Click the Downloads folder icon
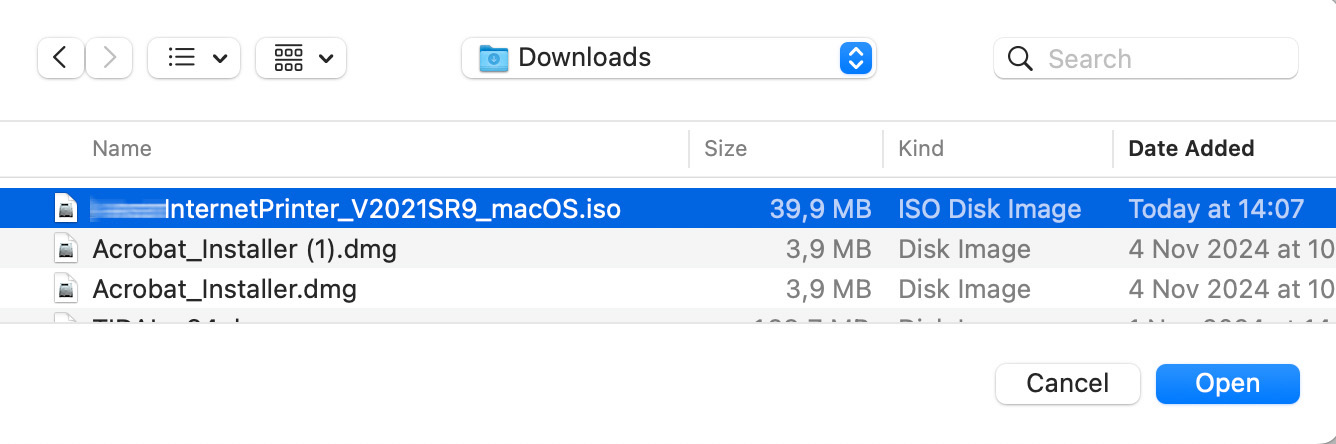 point(494,58)
